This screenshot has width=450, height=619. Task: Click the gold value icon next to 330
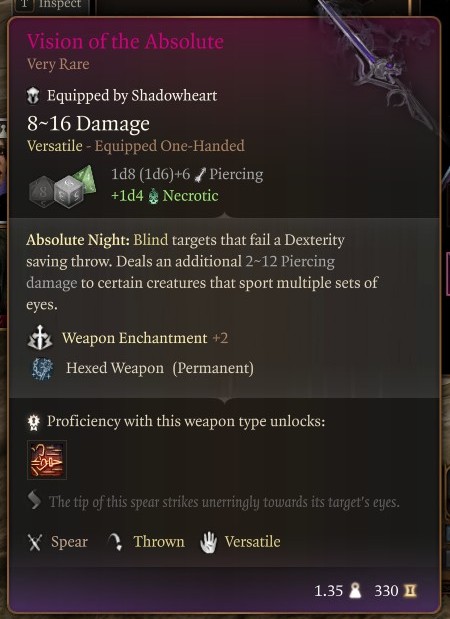click(410, 591)
